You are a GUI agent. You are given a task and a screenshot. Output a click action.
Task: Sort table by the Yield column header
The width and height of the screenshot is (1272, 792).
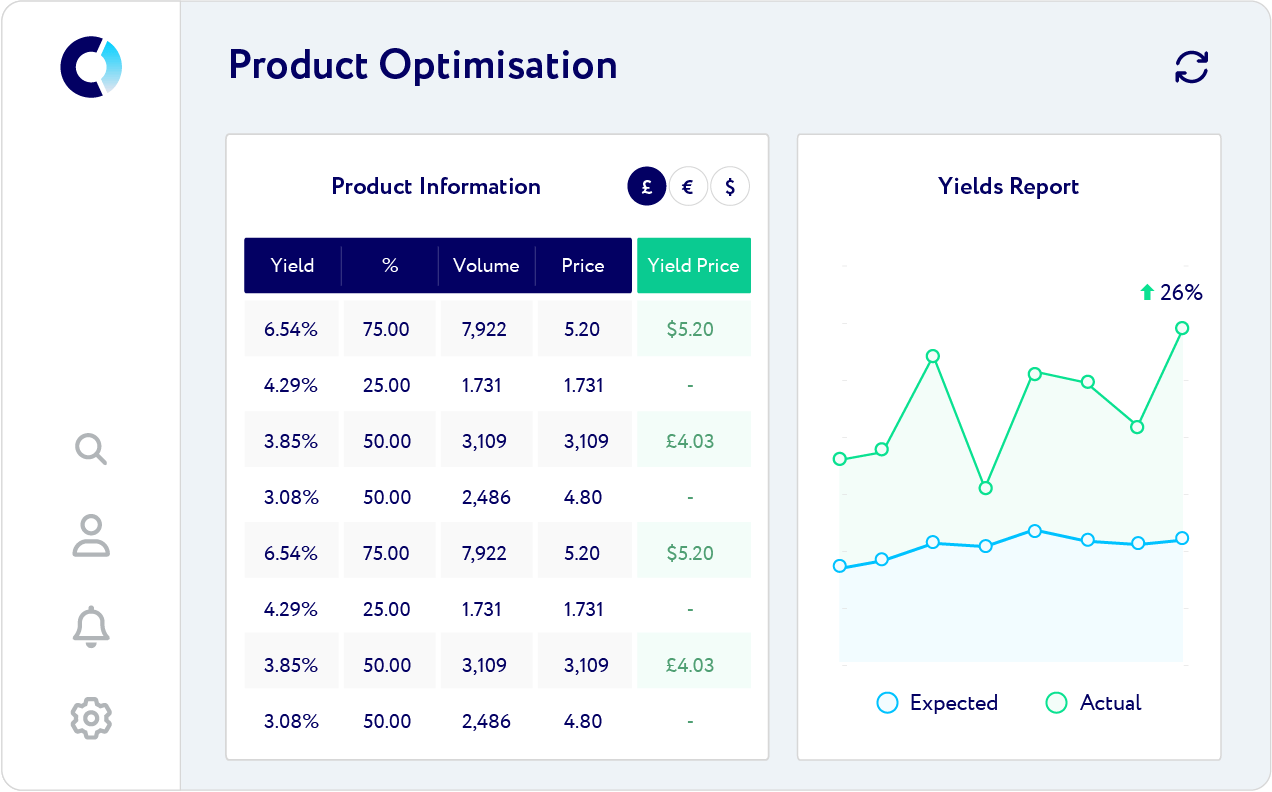pyautogui.click(x=292, y=266)
